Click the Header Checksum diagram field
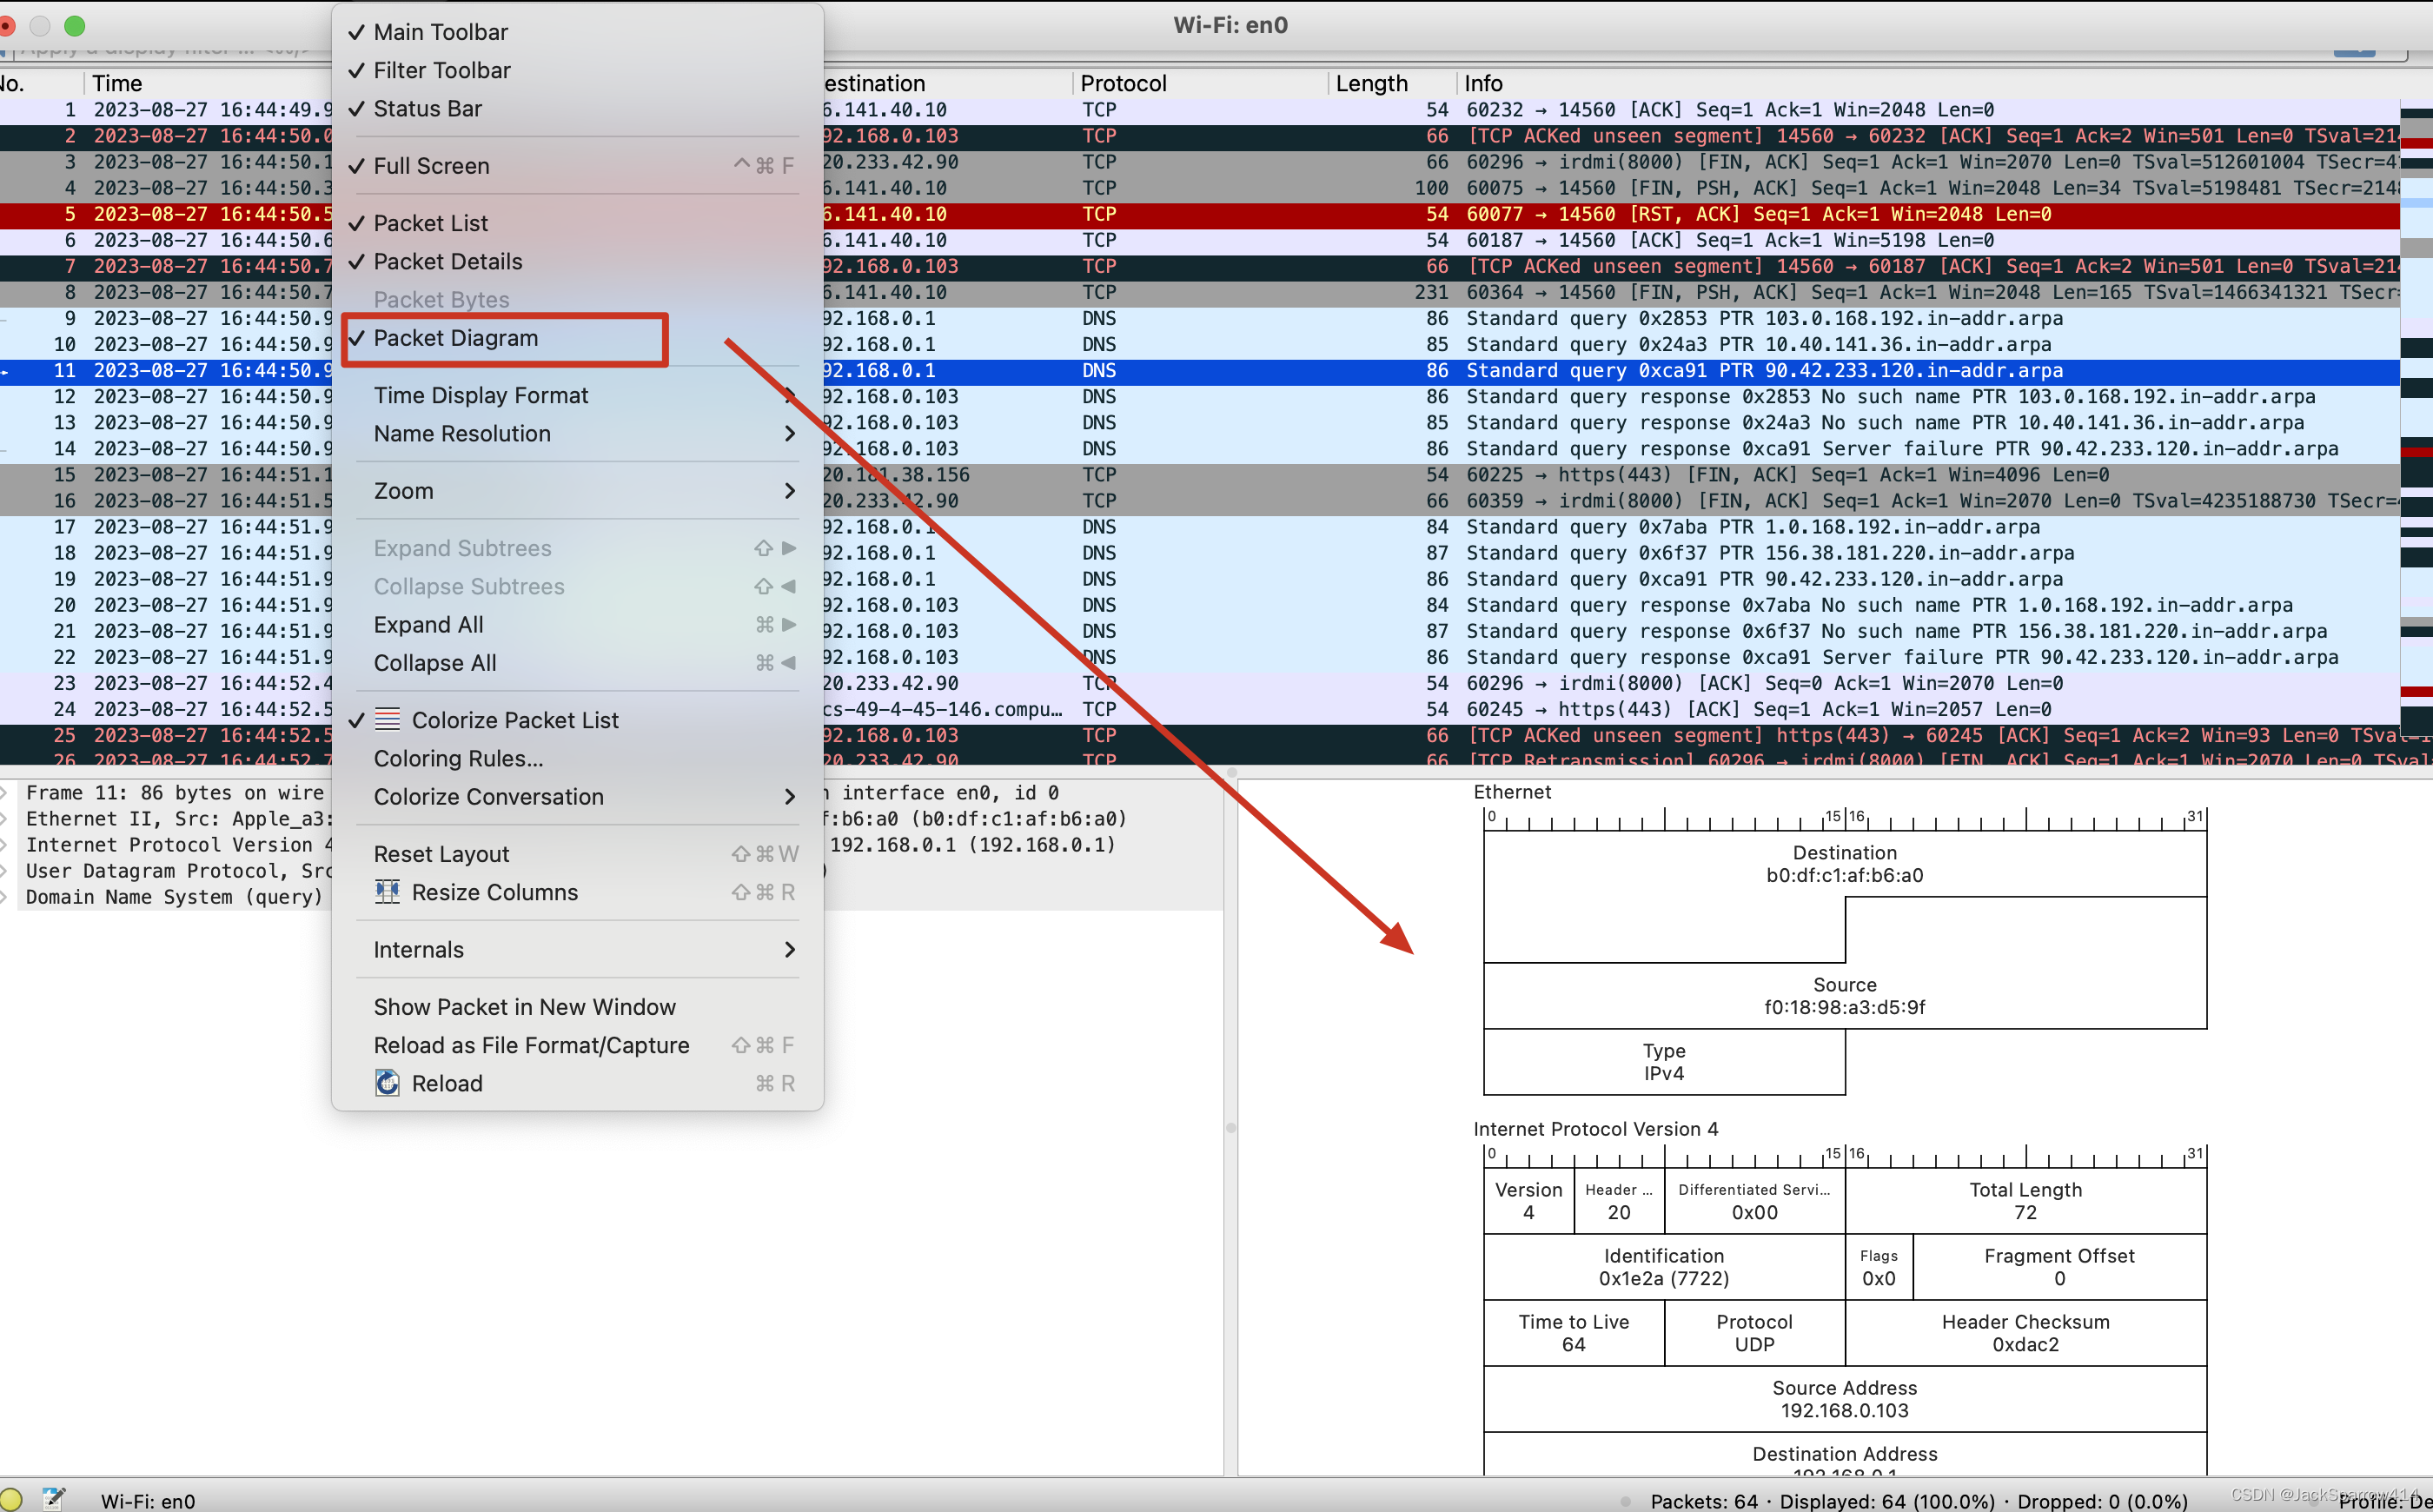The height and width of the screenshot is (1512, 2433). pyautogui.click(x=2025, y=1333)
